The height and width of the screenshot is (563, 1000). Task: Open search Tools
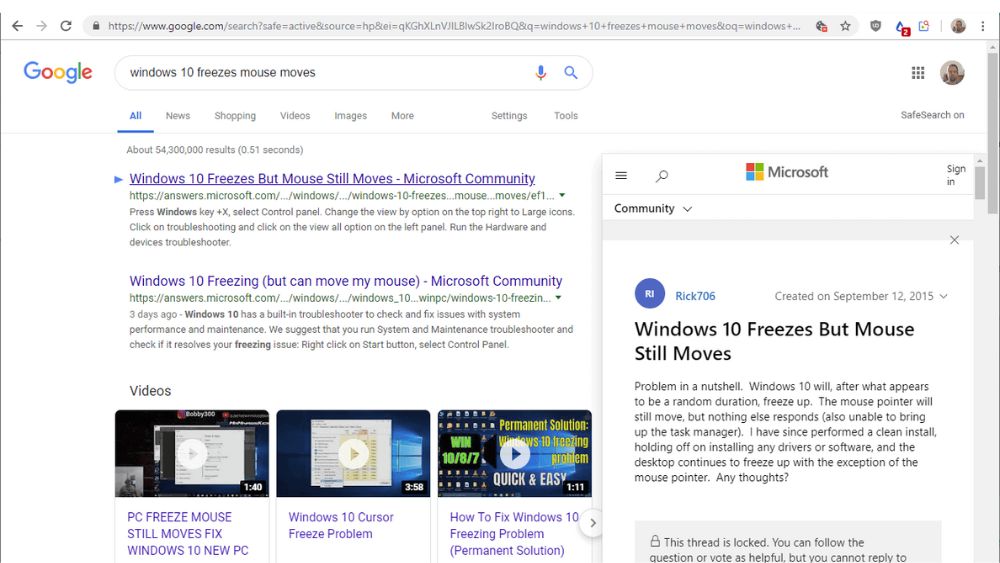566,115
